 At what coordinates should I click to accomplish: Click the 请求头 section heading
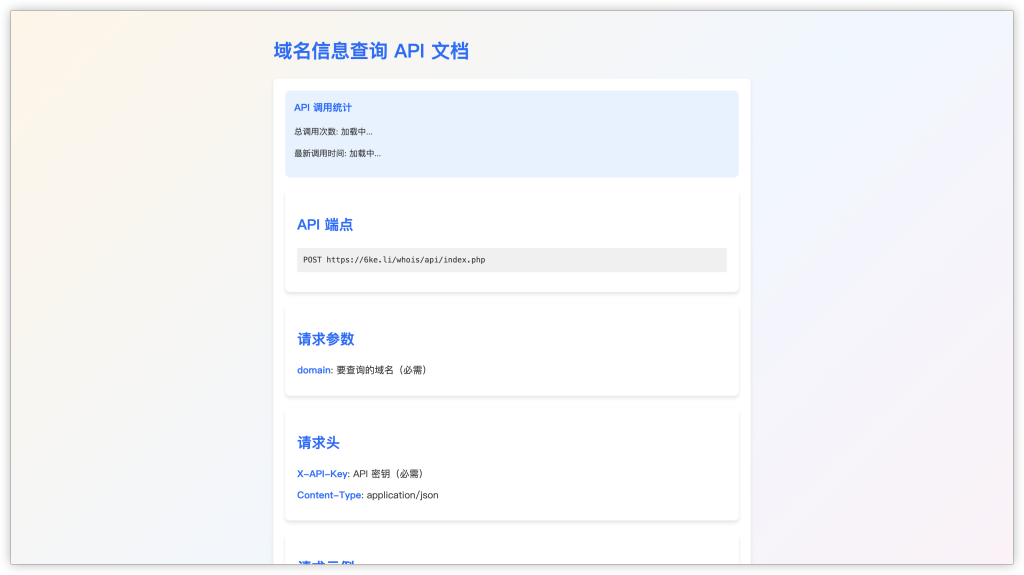(x=319, y=442)
